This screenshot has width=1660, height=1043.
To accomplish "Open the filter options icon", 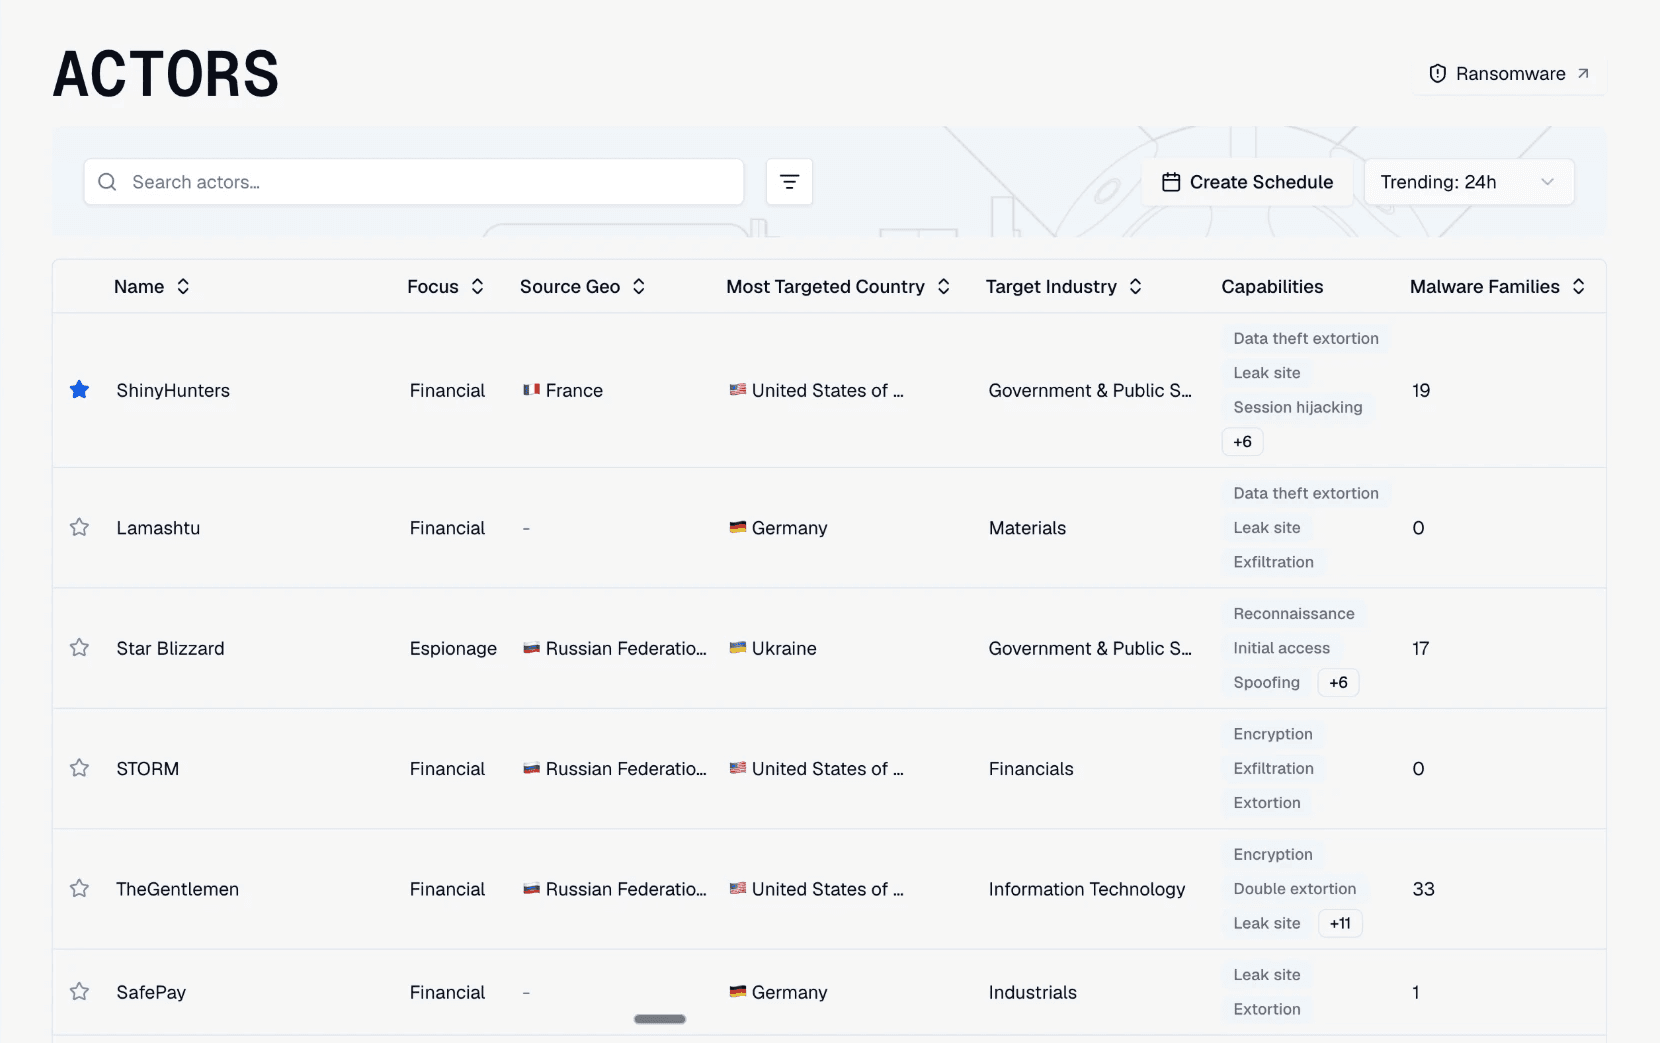I will click(x=789, y=182).
